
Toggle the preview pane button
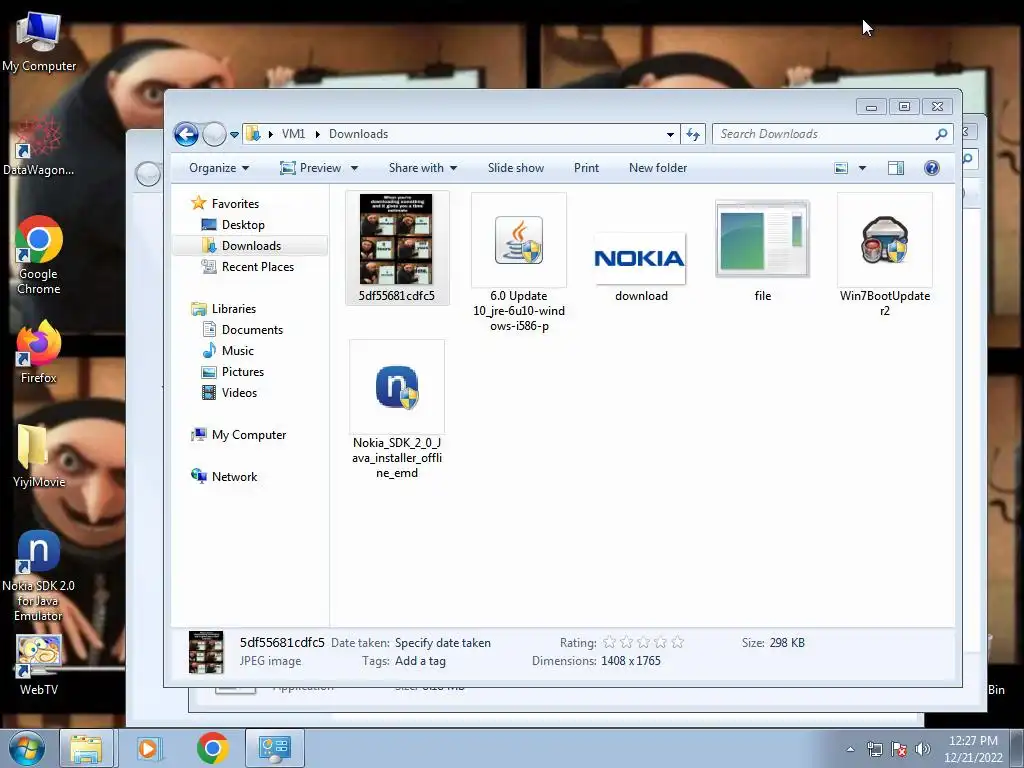tap(896, 168)
